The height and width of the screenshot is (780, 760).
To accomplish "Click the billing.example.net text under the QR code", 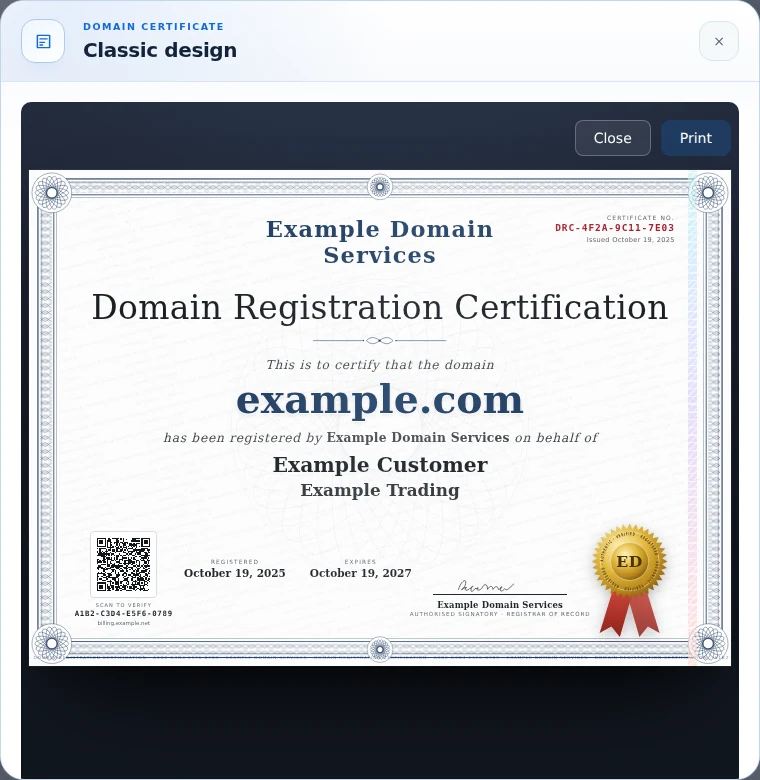I will click(123, 623).
